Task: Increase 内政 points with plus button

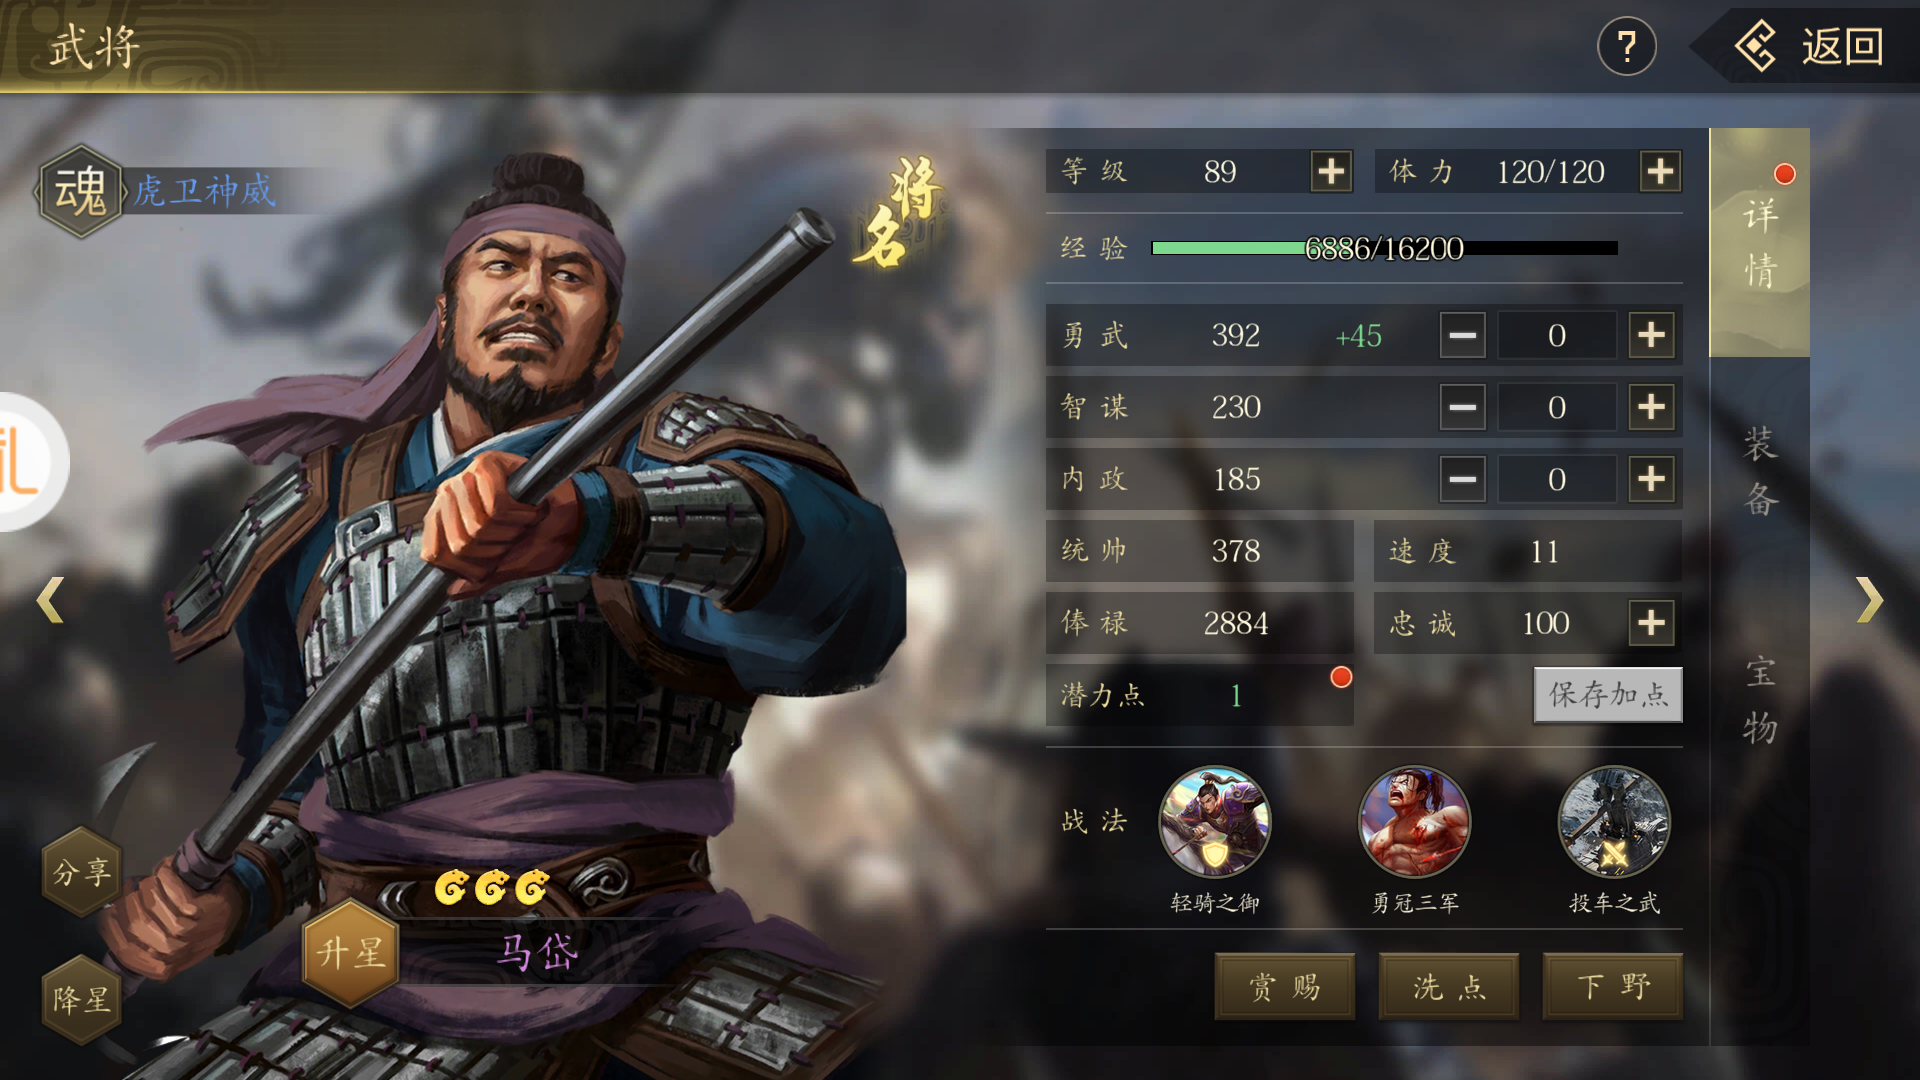Action: click(1651, 479)
